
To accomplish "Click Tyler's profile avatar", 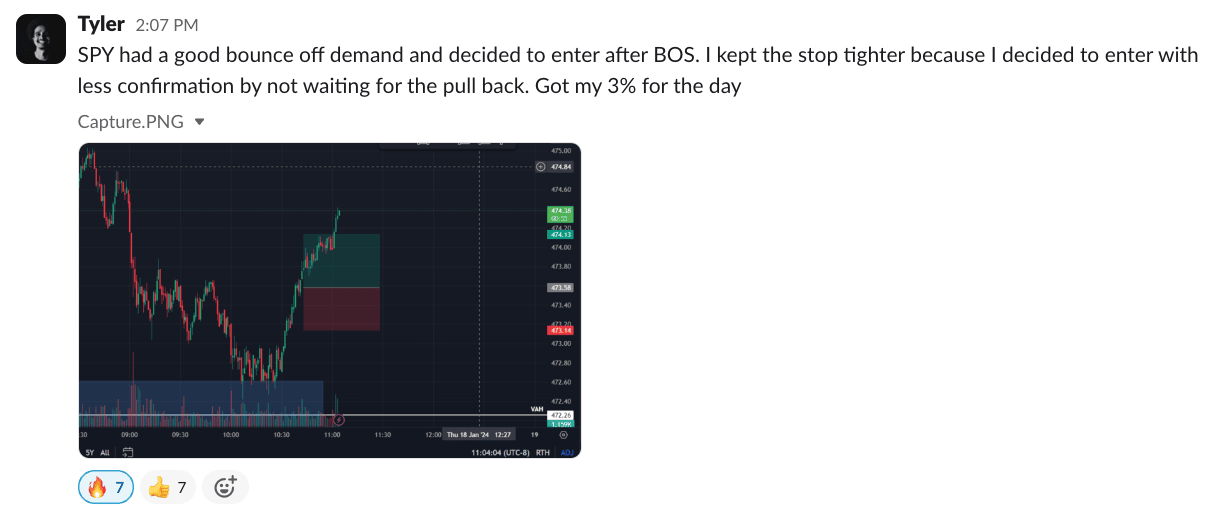I will click(x=39, y=40).
